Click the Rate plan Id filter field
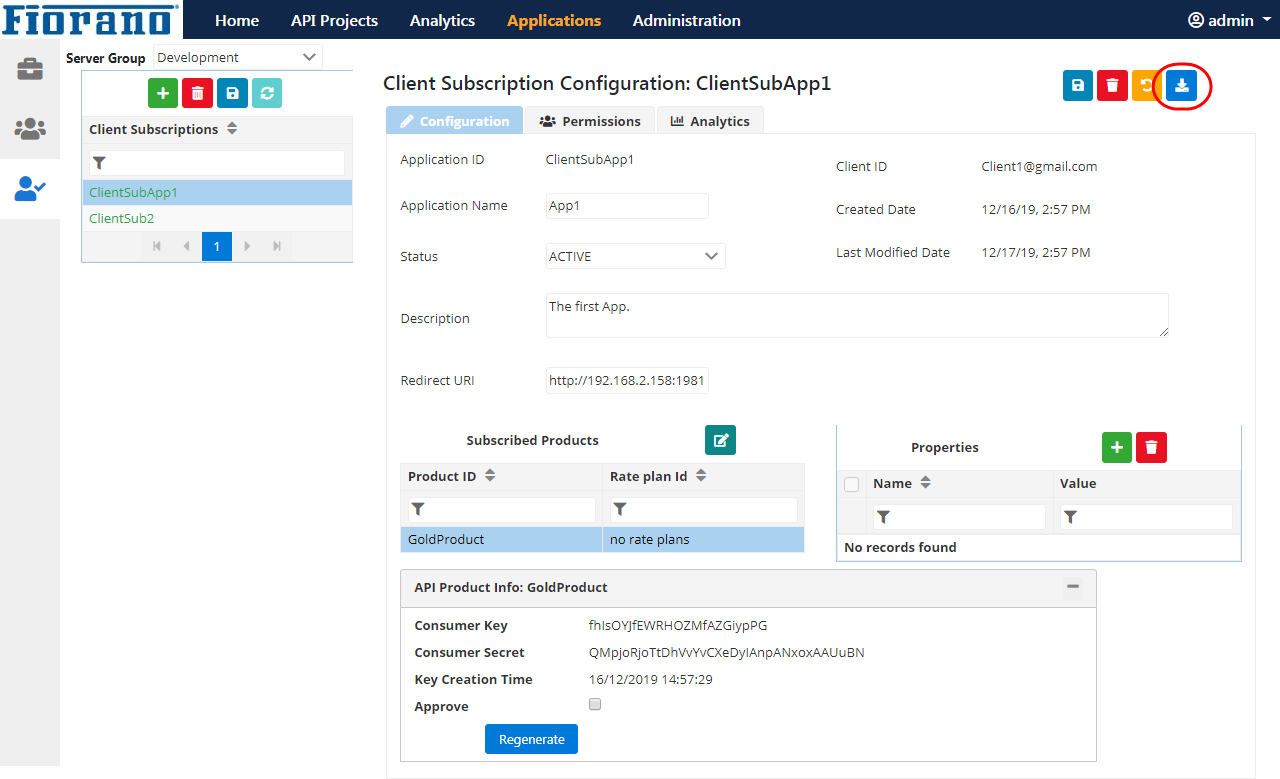The height and width of the screenshot is (779, 1280). [704, 509]
